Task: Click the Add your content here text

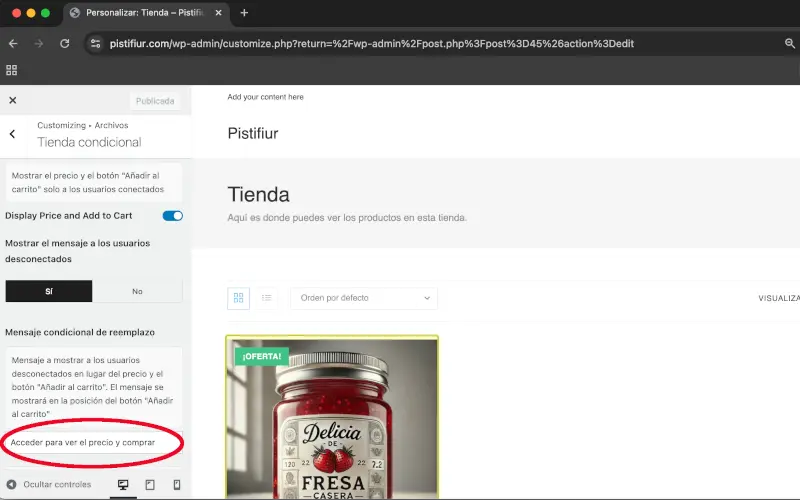Action: tap(265, 97)
